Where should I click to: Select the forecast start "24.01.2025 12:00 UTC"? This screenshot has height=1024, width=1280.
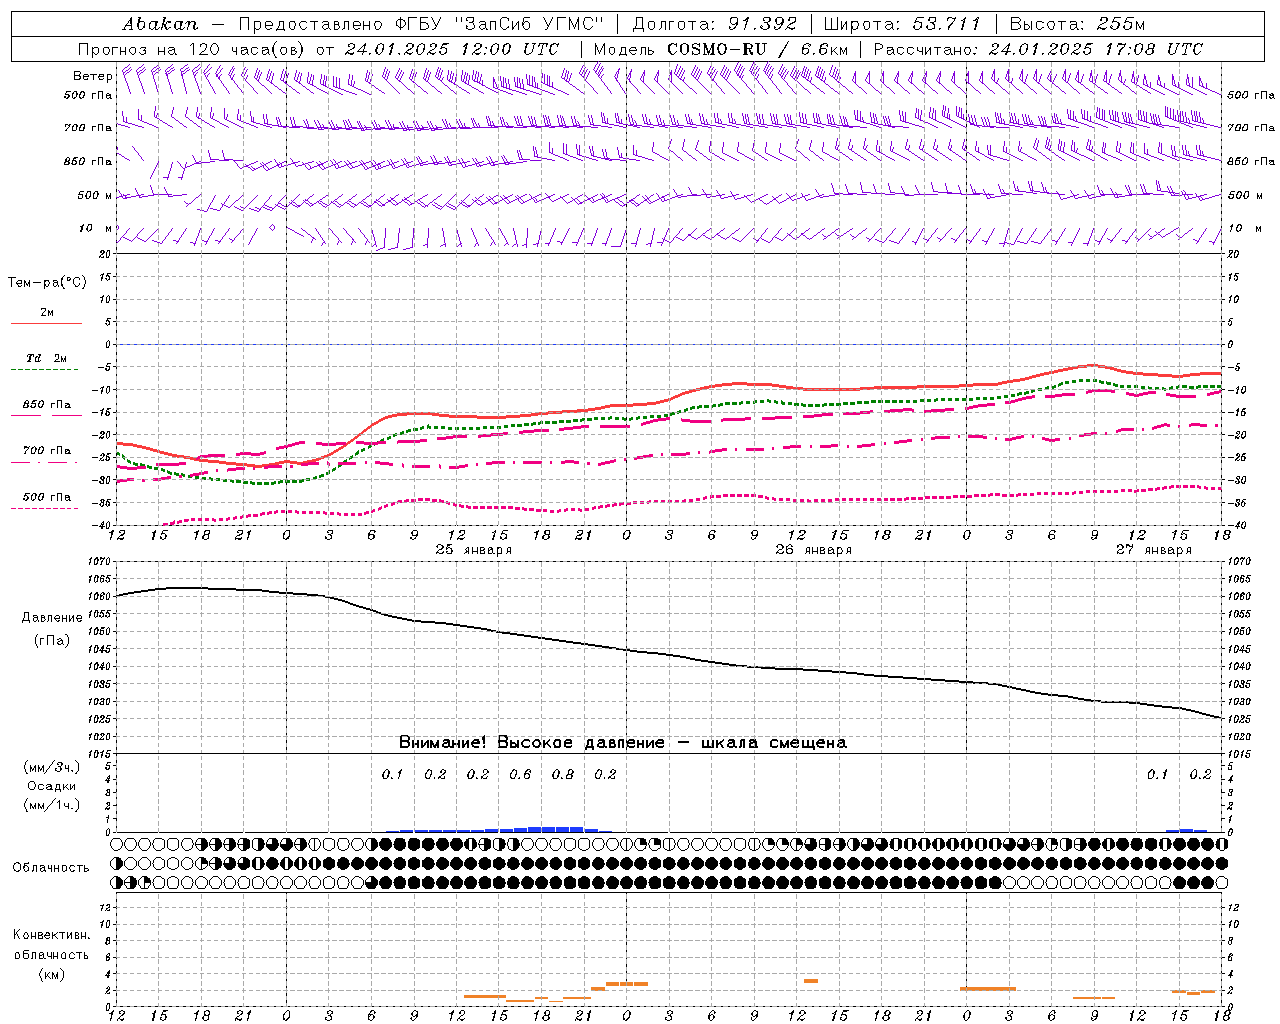(452, 49)
